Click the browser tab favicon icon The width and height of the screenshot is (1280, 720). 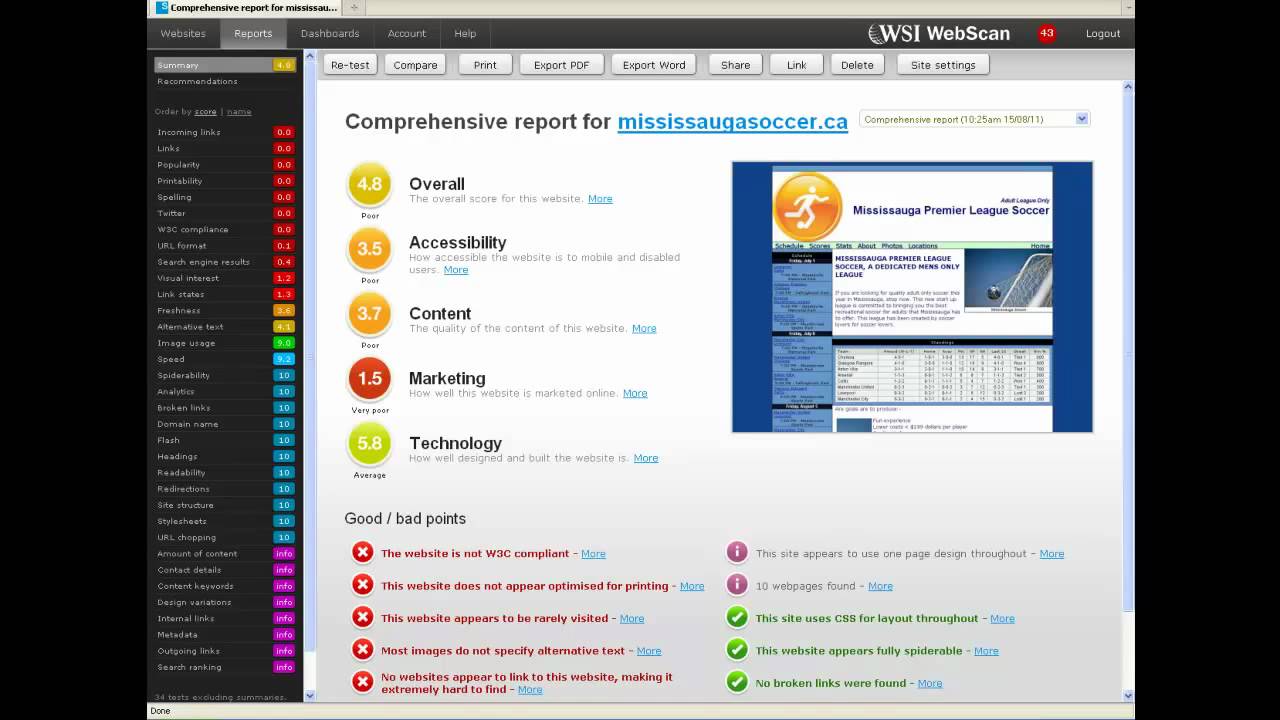(162, 7)
